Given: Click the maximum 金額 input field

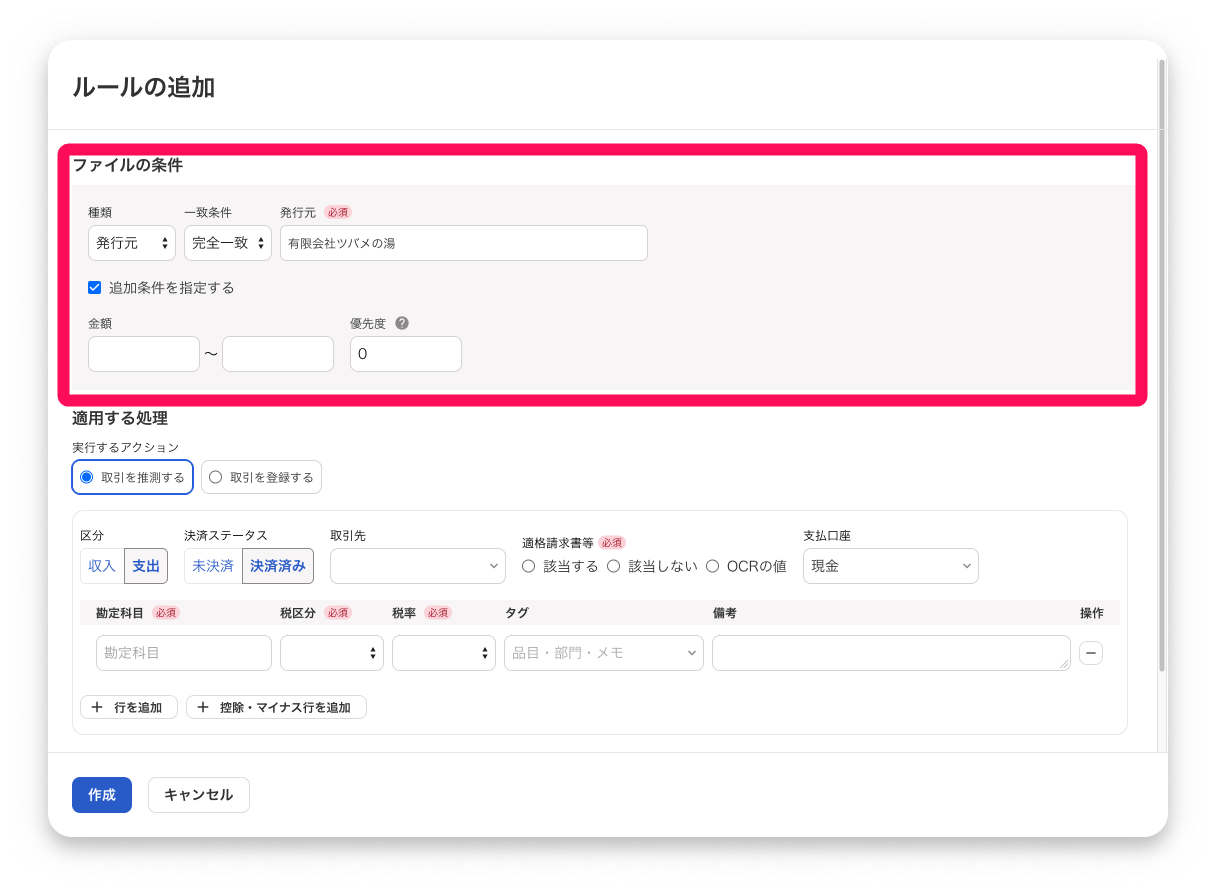Looking at the screenshot, I should point(278,354).
